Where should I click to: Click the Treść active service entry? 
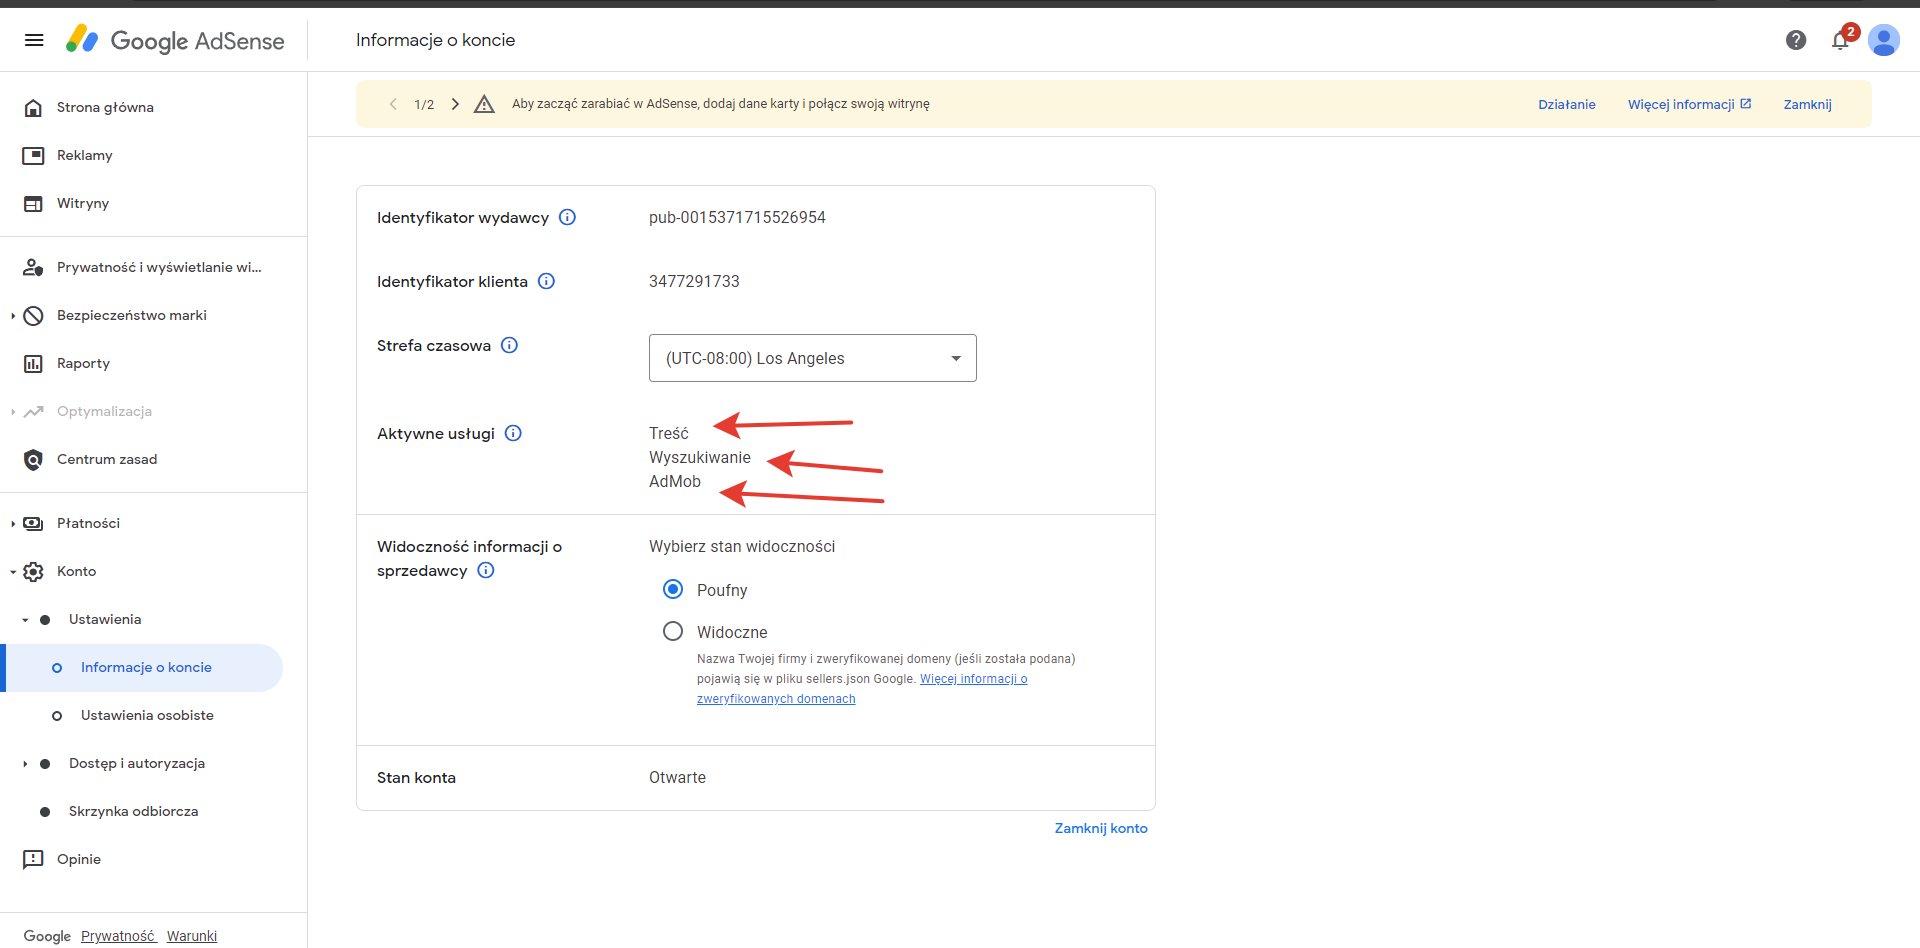tap(669, 433)
